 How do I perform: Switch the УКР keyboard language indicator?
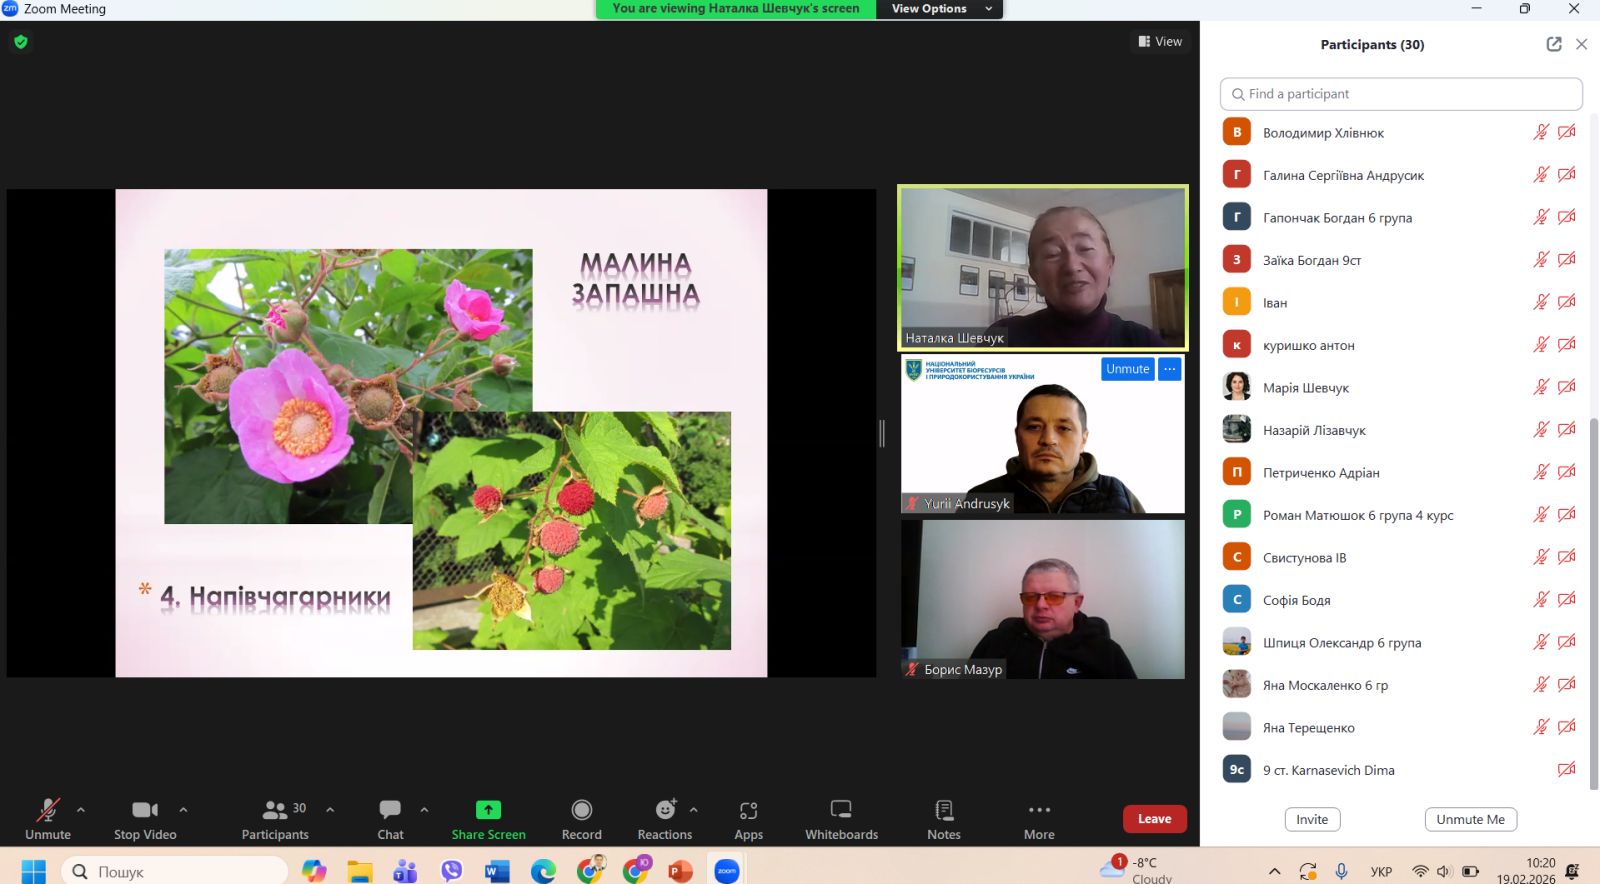click(x=1381, y=871)
